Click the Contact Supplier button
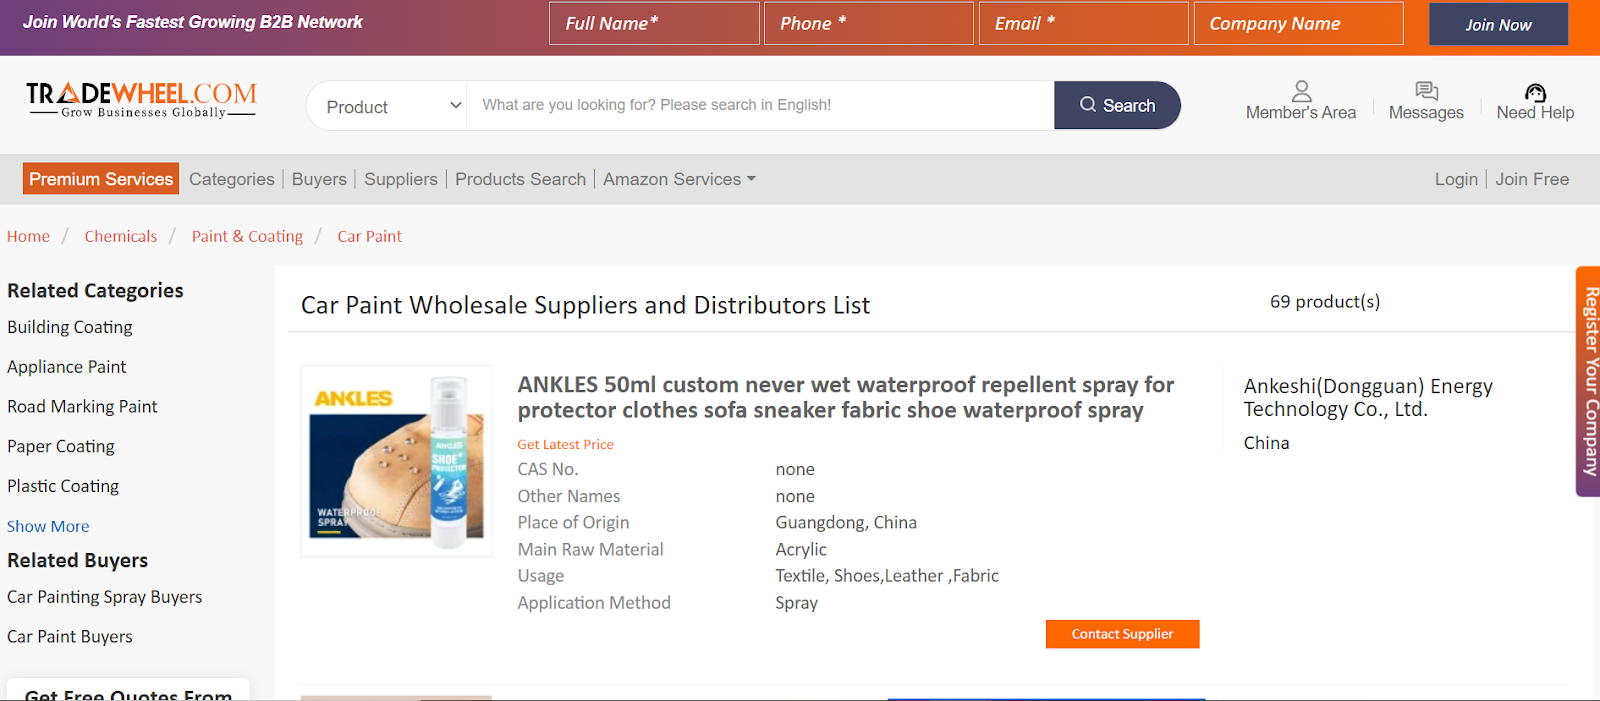This screenshot has height=701, width=1600. click(x=1122, y=634)
